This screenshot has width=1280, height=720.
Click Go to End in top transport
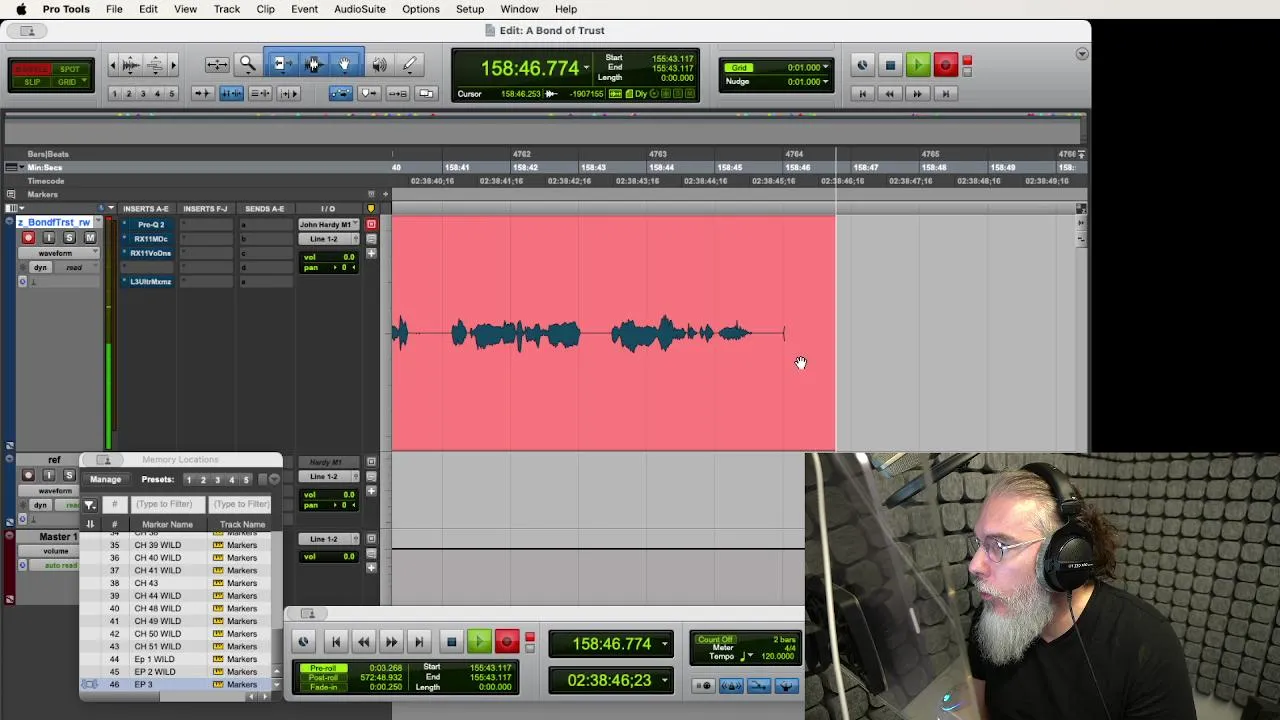[x=945, y=94]
